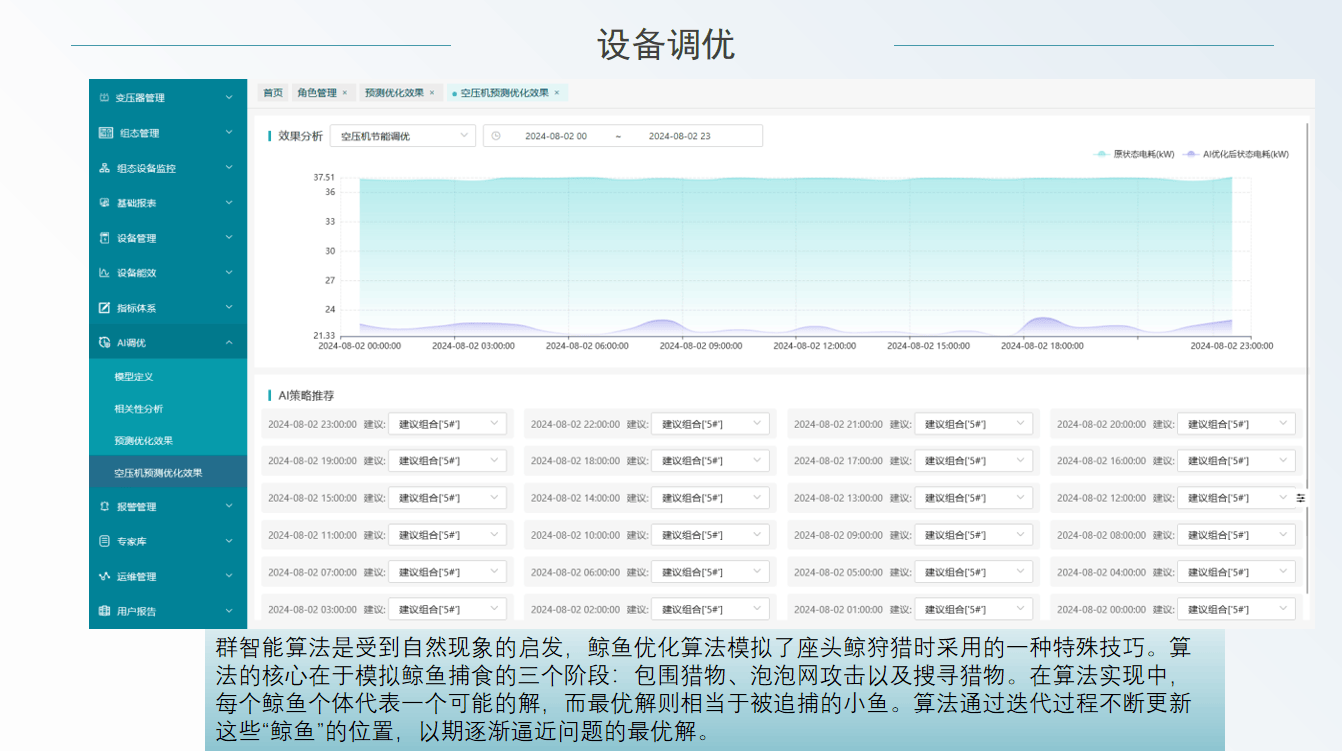Open suggestion dropdown for 2024-08-02 00:00:00
Viewport: 1342px width, 751px height.
1236,609
